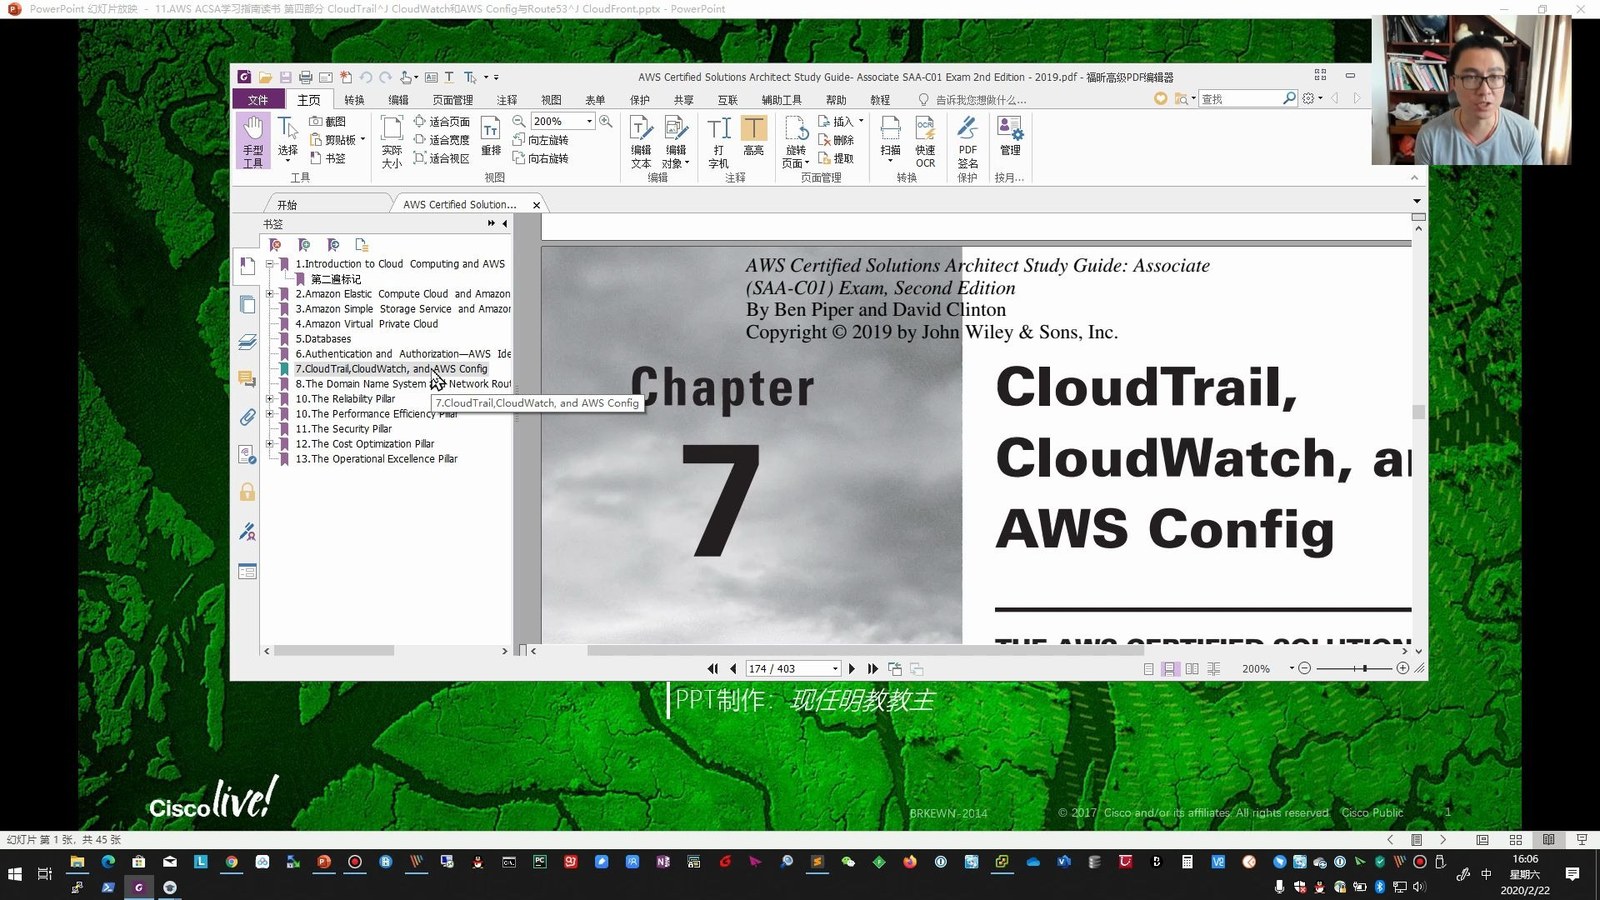1600x900 pixels.
Task: Open the Bookmark (书签) ribbon button
Action: (327, 158)
